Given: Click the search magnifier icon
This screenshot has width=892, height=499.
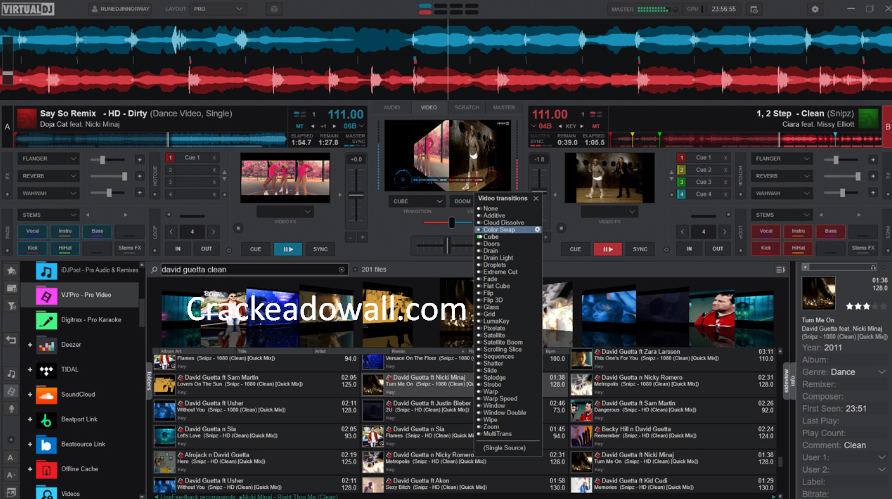Looking at the screenshot, I should coord(154,270).
